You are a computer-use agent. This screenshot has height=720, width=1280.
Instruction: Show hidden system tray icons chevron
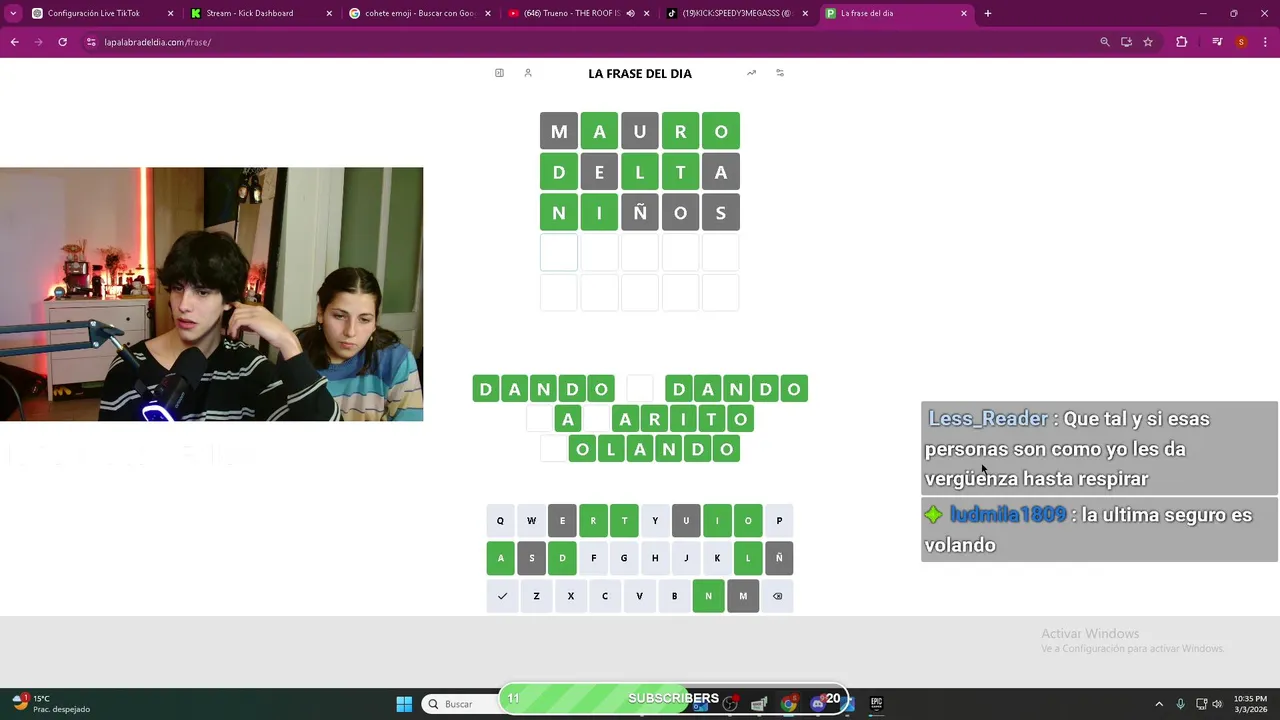coord(1159,704)
